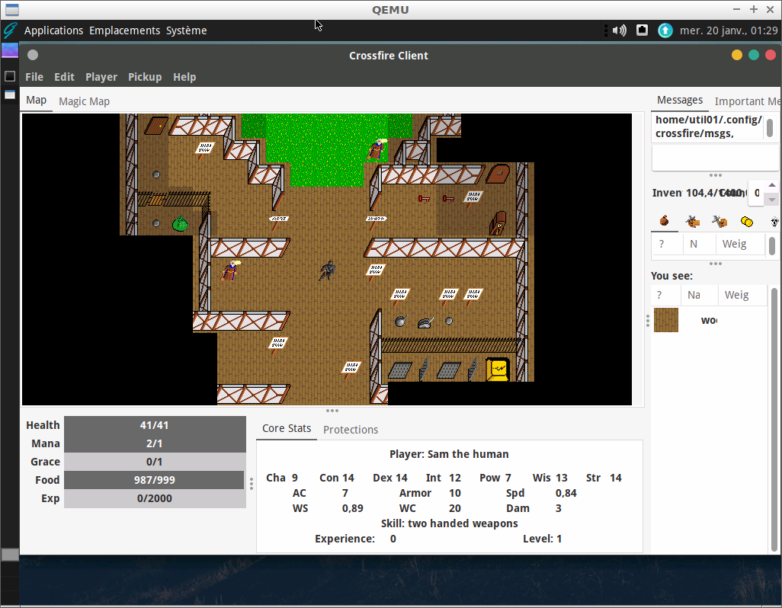
Task: Click the Grace progress bar
Action: pyautogui.click(x=155, y=461)
